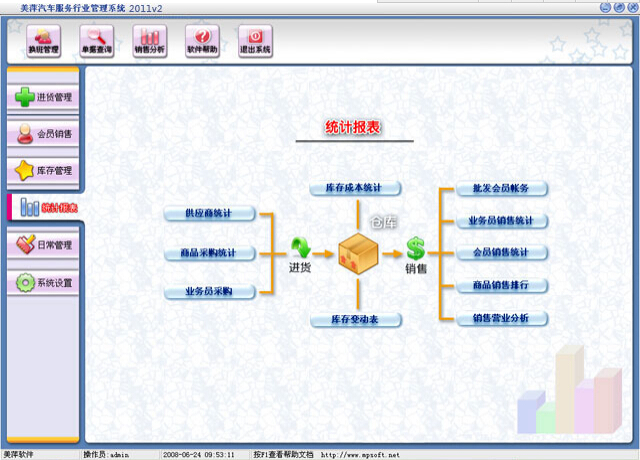
Task: Open 销售营业分析 sales business analysis
Action: [x=501, y=318]
